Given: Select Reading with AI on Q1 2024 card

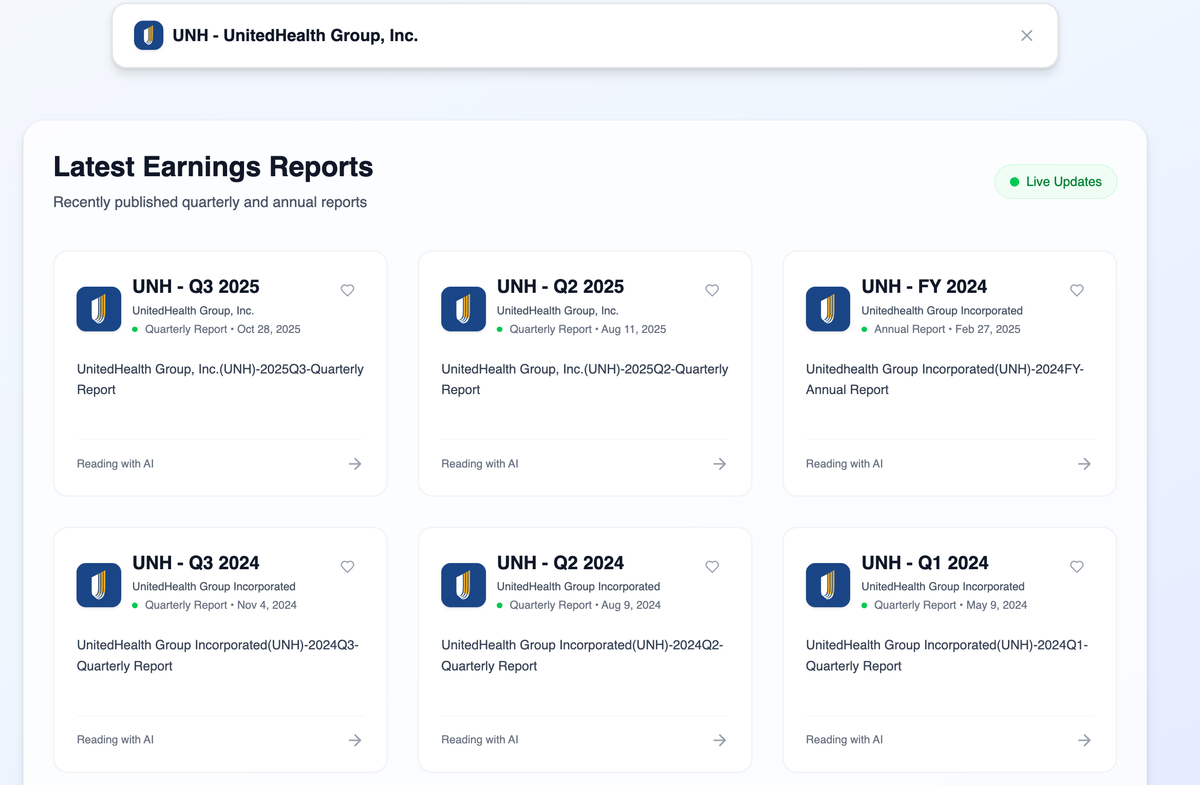Looking at the screenshot, I should 844,740.
